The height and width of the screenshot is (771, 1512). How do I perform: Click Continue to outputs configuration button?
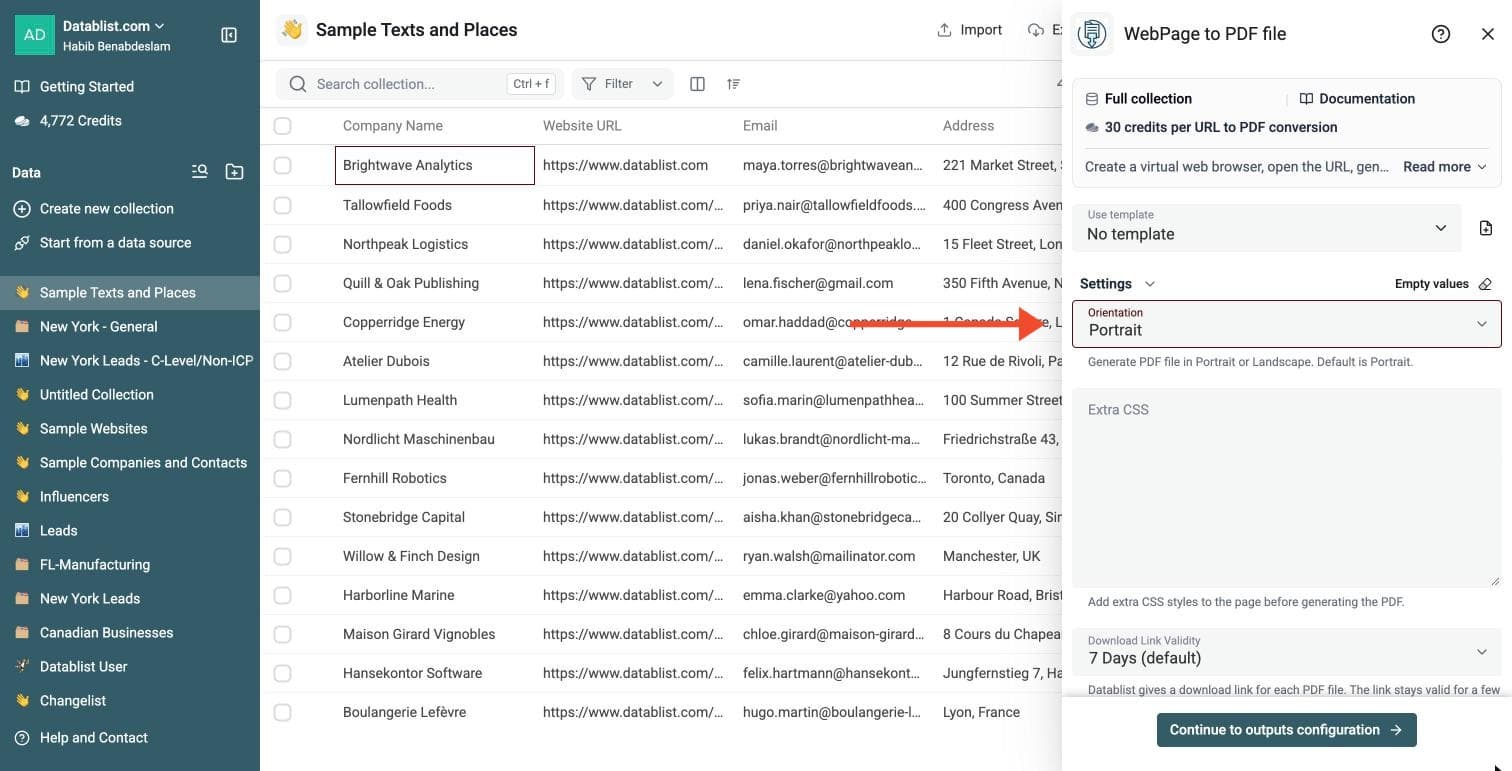1286,730
